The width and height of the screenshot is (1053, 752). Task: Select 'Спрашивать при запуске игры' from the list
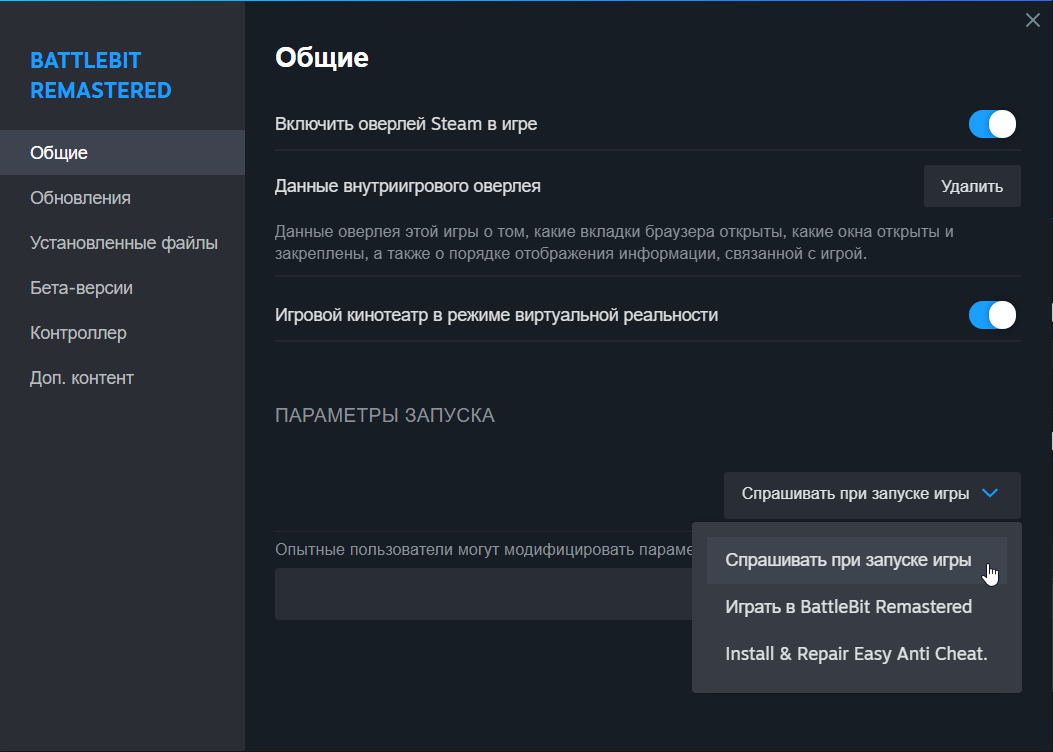(848, 560)
